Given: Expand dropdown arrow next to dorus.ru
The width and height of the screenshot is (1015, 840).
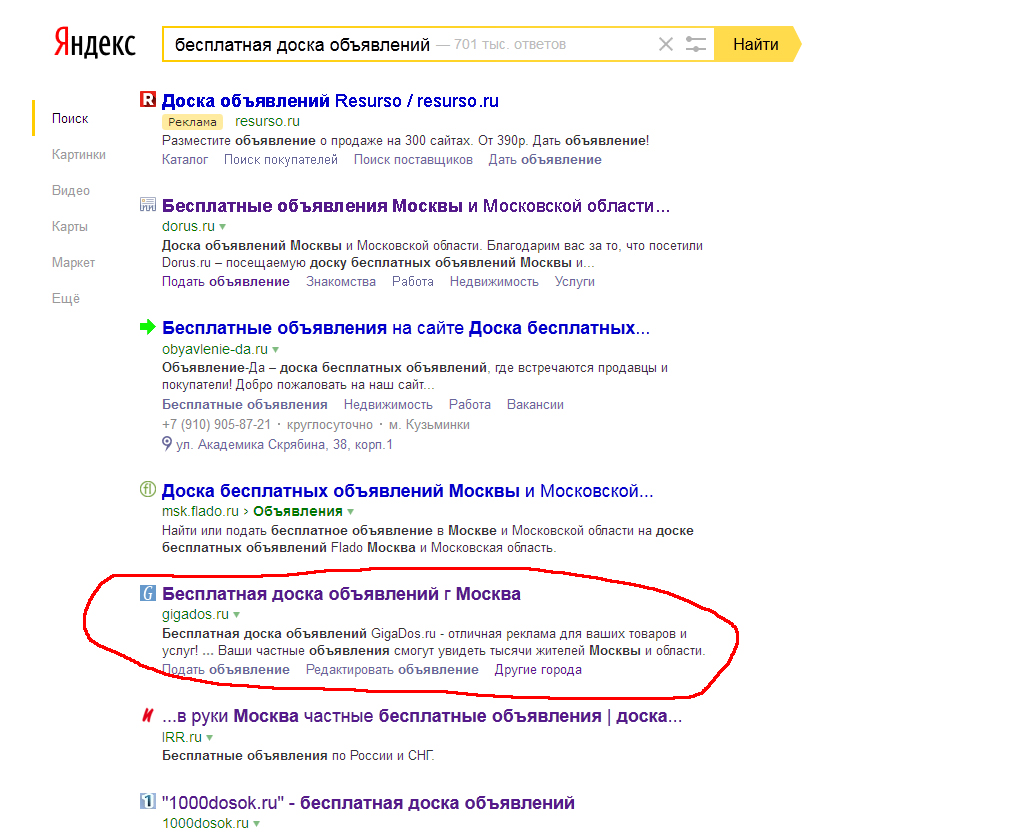Looking at the screenshot, I should click(223, 227).
